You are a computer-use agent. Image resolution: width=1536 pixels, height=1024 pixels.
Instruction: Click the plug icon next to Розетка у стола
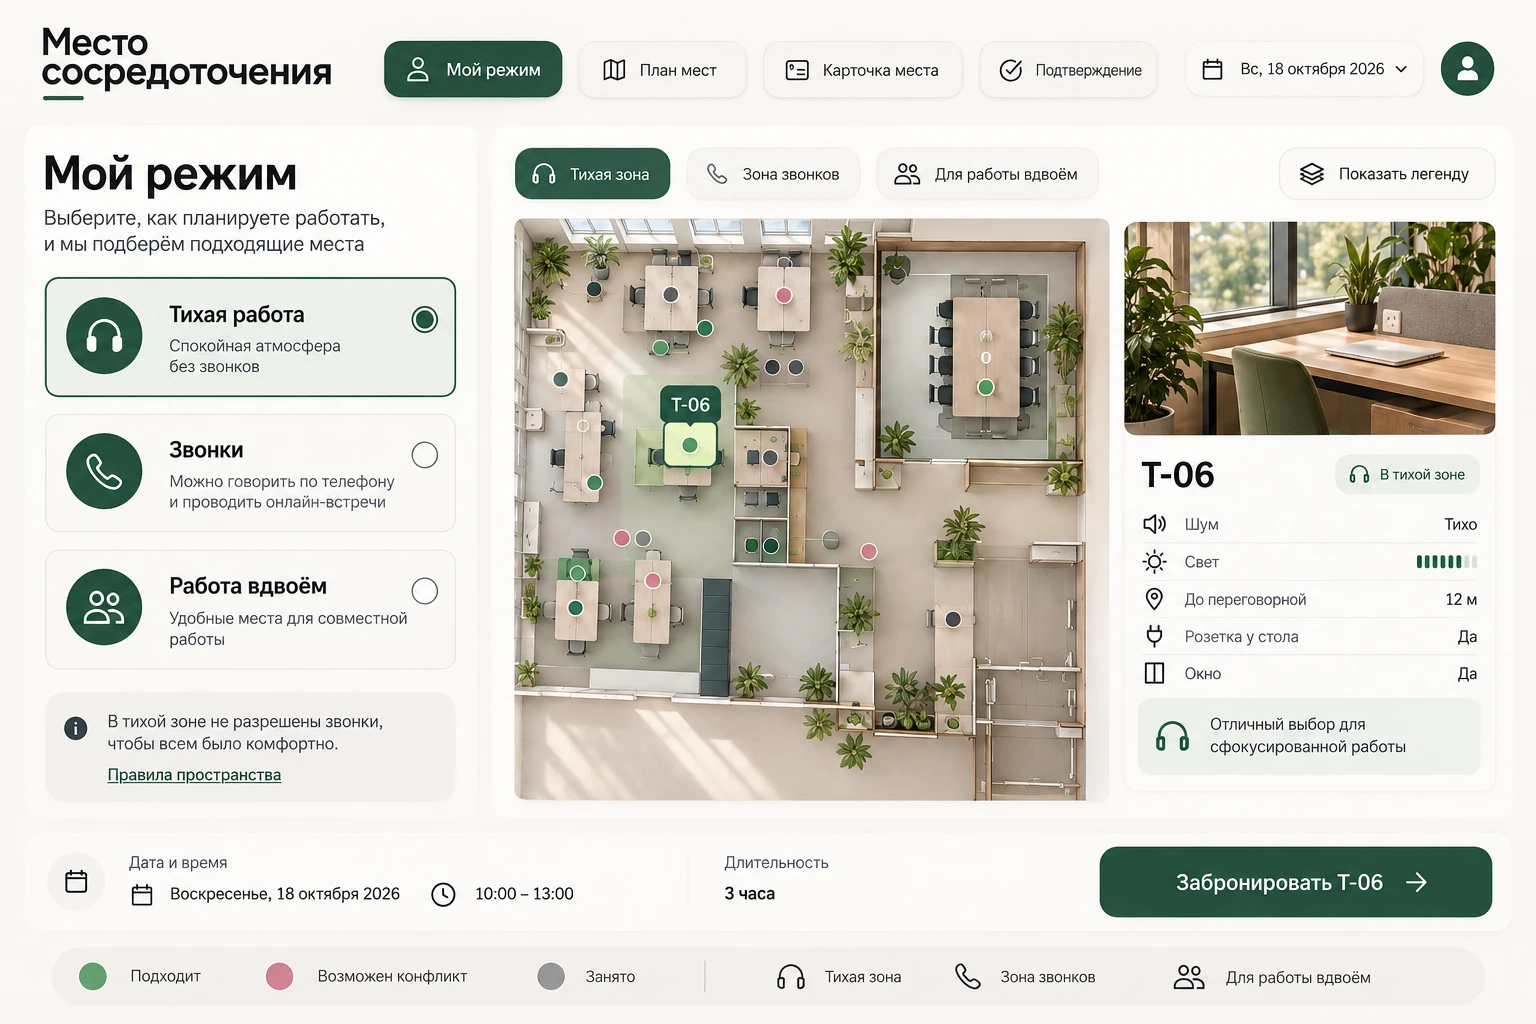[1154, 636]
